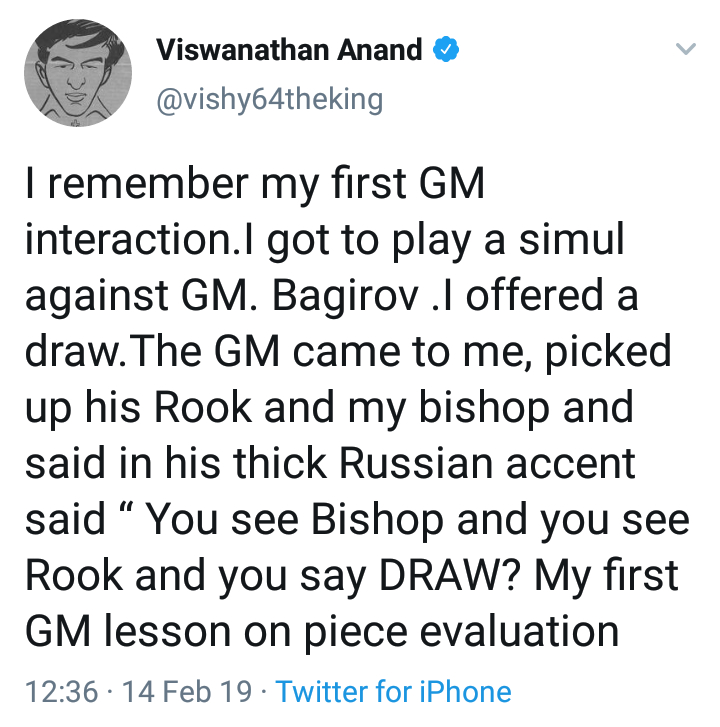Open the Twitter for iPhone source link
This screenshot has width=720, height=727.
pos(393,691)
